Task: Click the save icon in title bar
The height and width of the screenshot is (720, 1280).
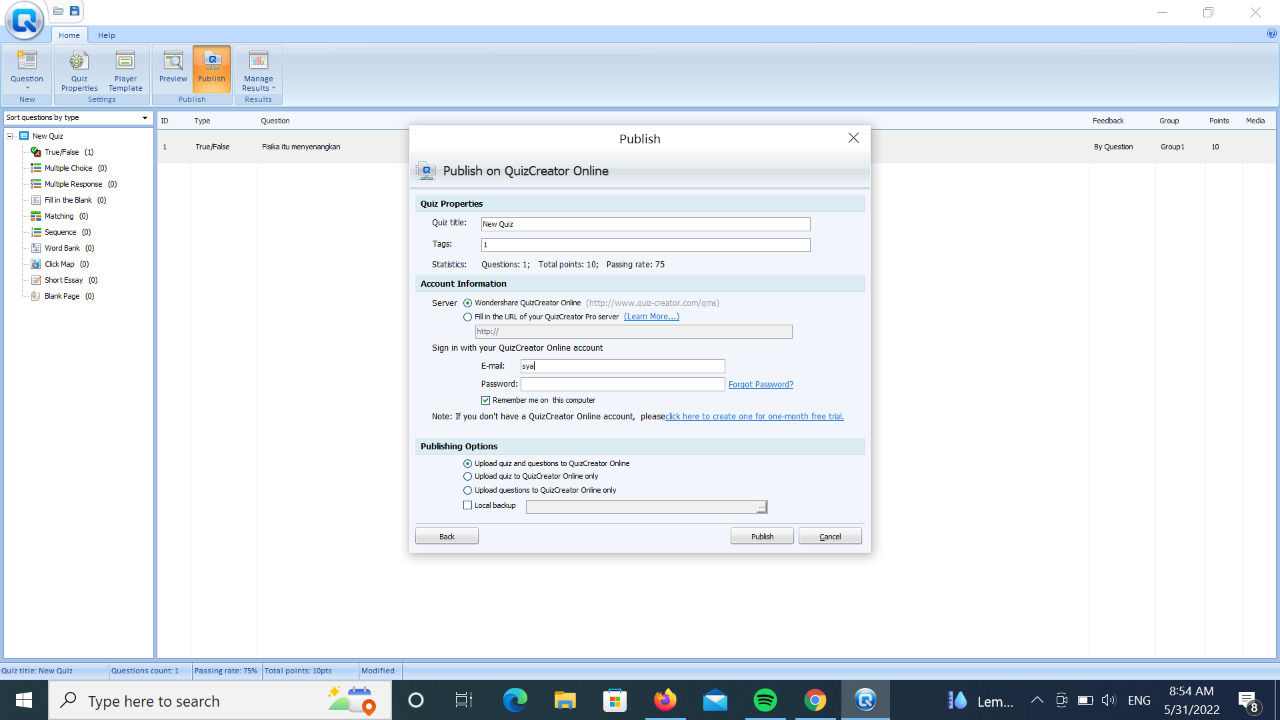Action: point(74,11)
